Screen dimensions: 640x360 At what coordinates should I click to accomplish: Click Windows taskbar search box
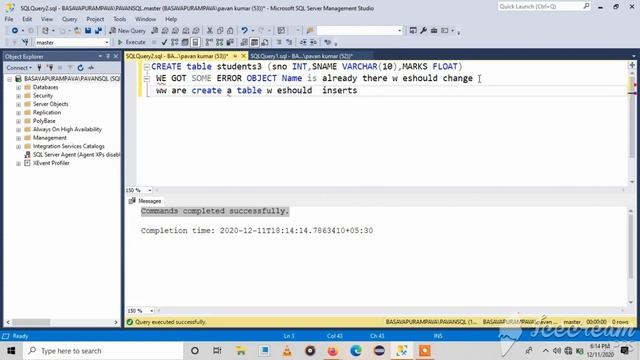click(103, 351)
